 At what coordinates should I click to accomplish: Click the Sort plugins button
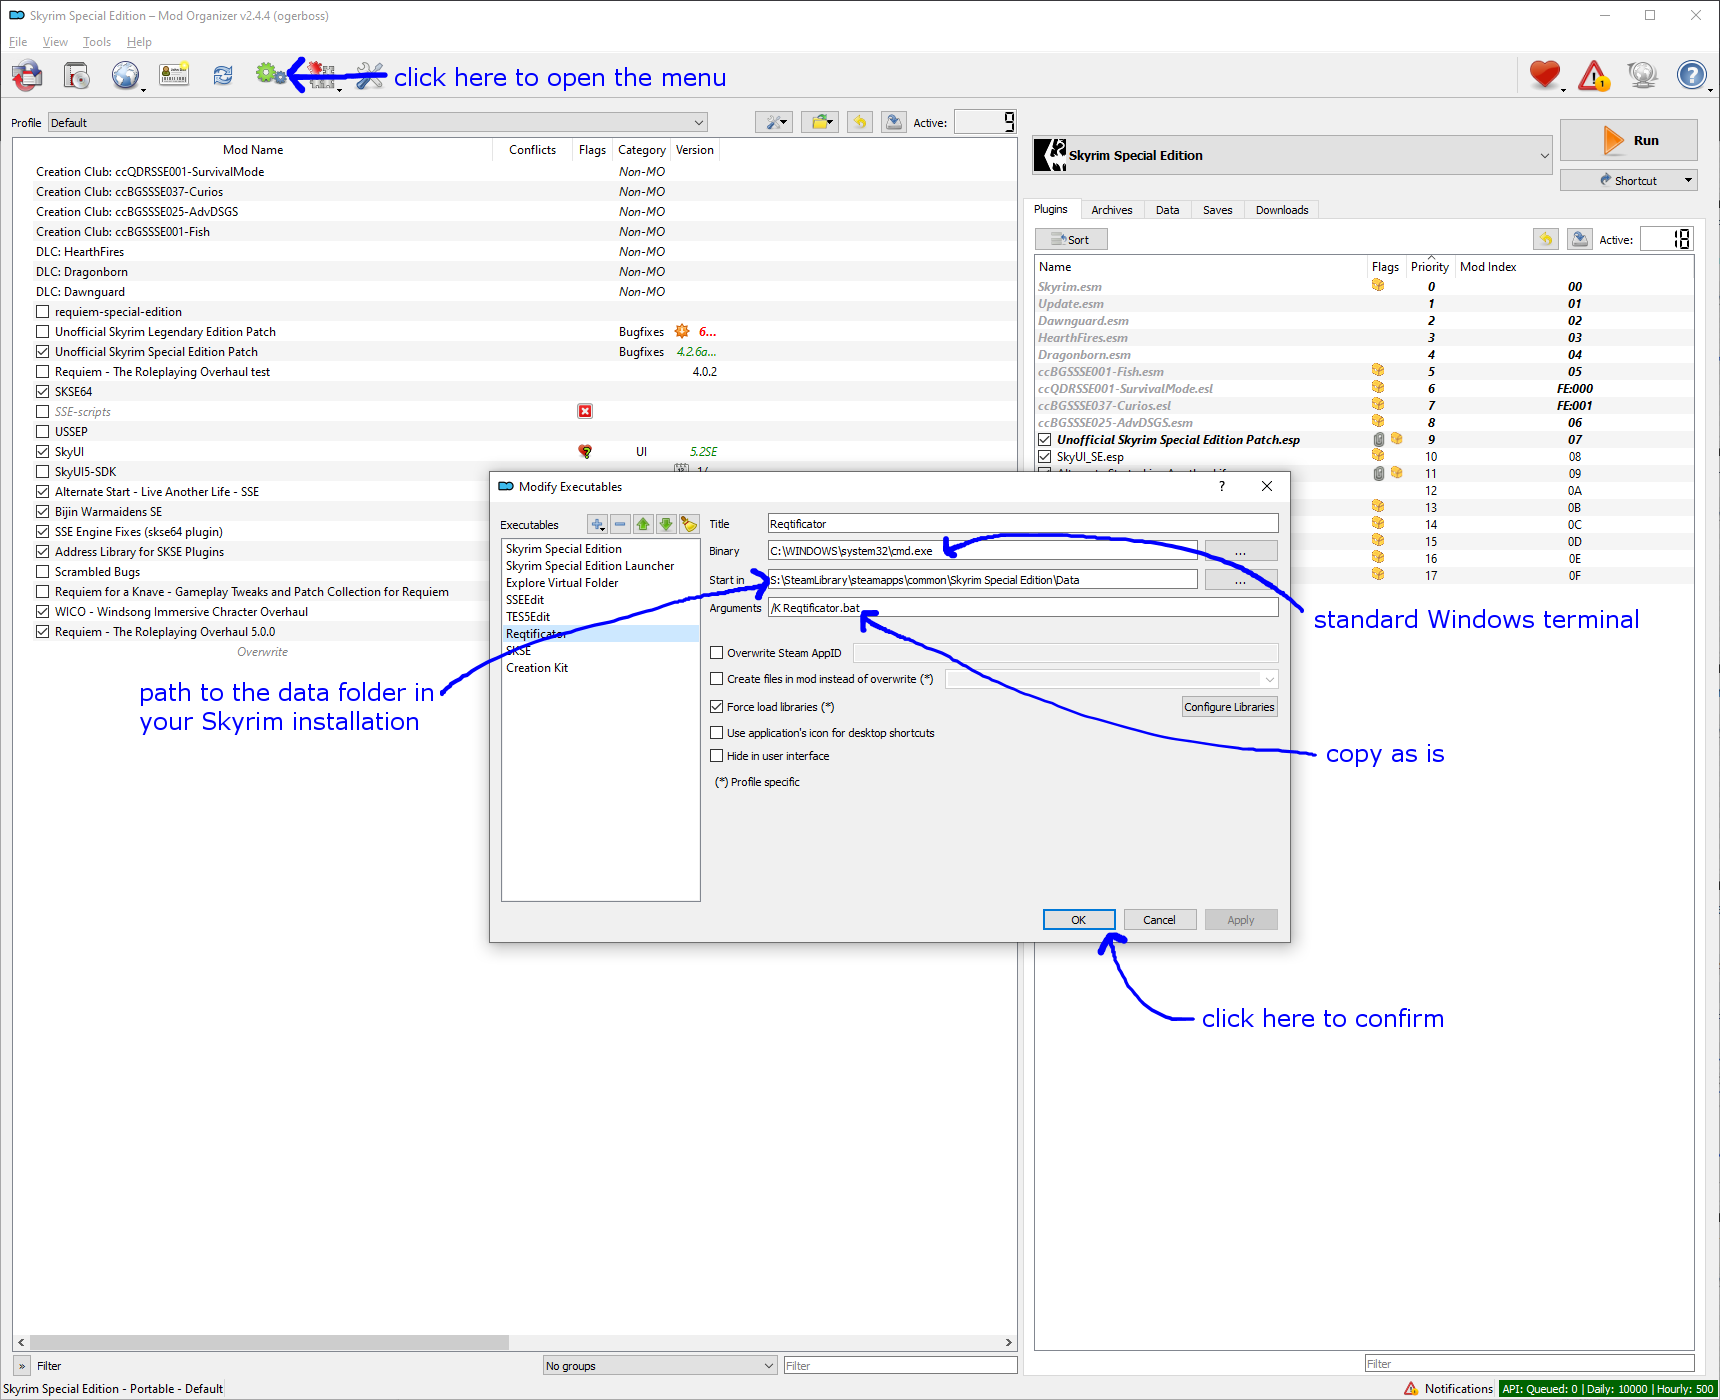click(x=1071, y=239)
